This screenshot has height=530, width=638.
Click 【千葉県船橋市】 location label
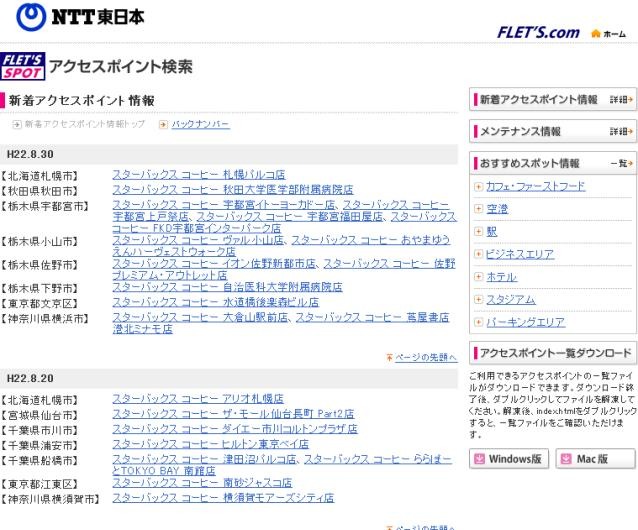click(x=39, y=460)
